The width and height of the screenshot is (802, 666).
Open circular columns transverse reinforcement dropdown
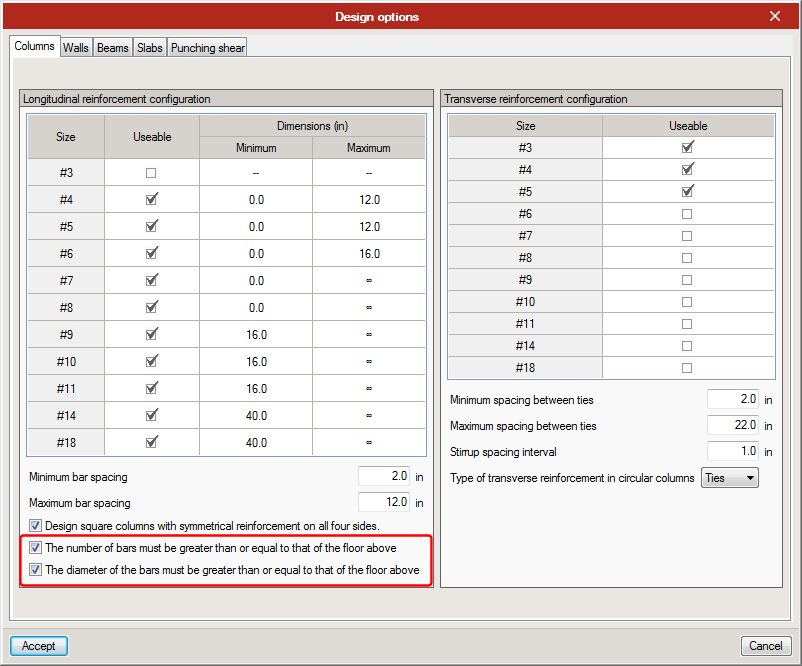click(x=730, y=478)
